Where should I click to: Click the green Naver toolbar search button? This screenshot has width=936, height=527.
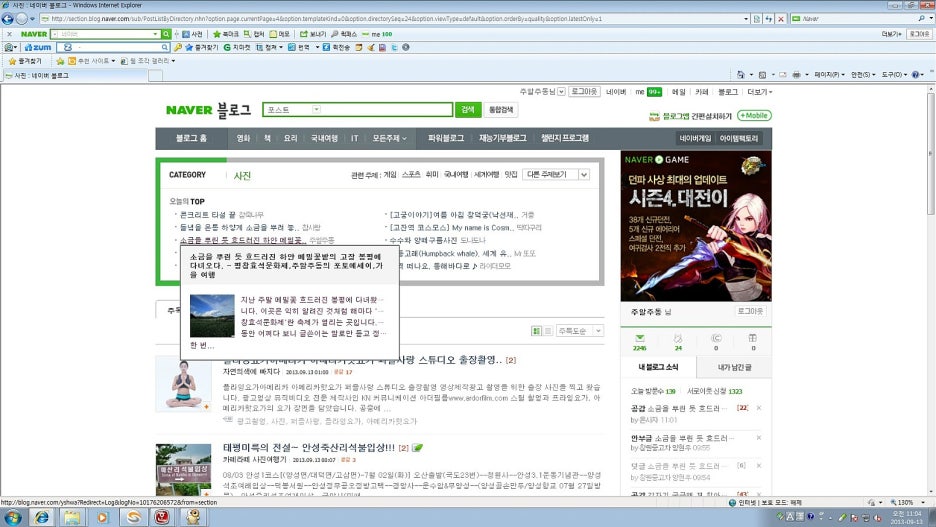(166, 34)
